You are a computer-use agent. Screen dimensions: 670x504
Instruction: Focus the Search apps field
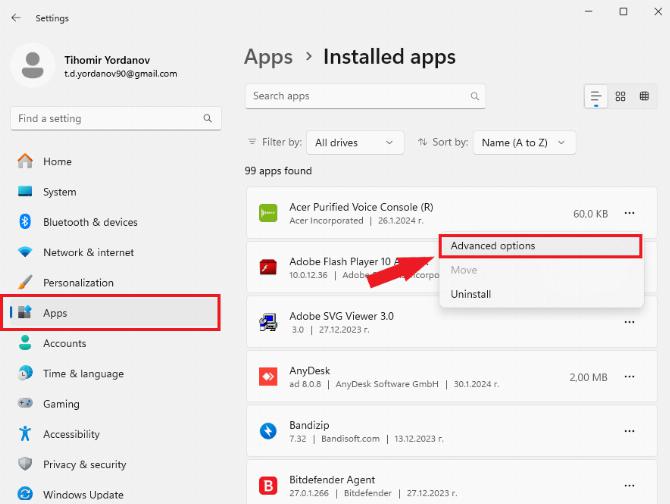click(x=365, y=96)
